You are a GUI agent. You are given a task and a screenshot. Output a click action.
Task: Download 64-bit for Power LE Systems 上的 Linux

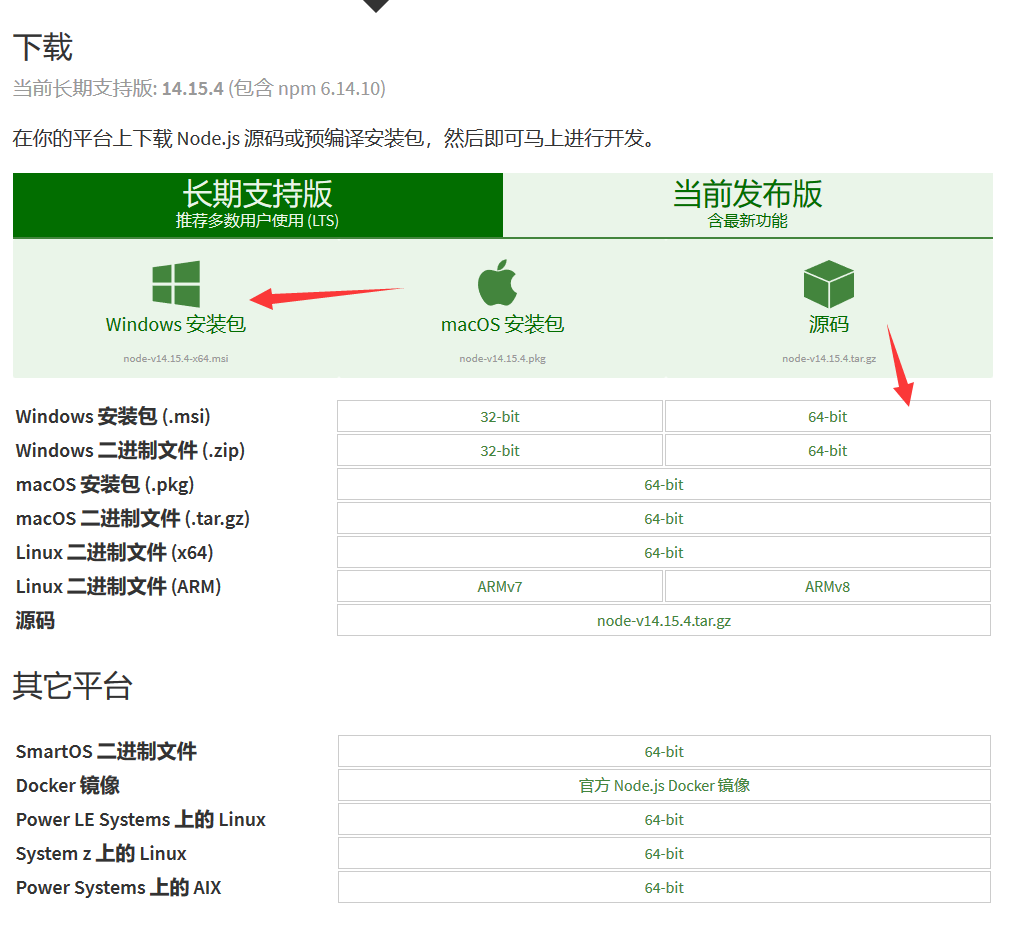point(664,820)
